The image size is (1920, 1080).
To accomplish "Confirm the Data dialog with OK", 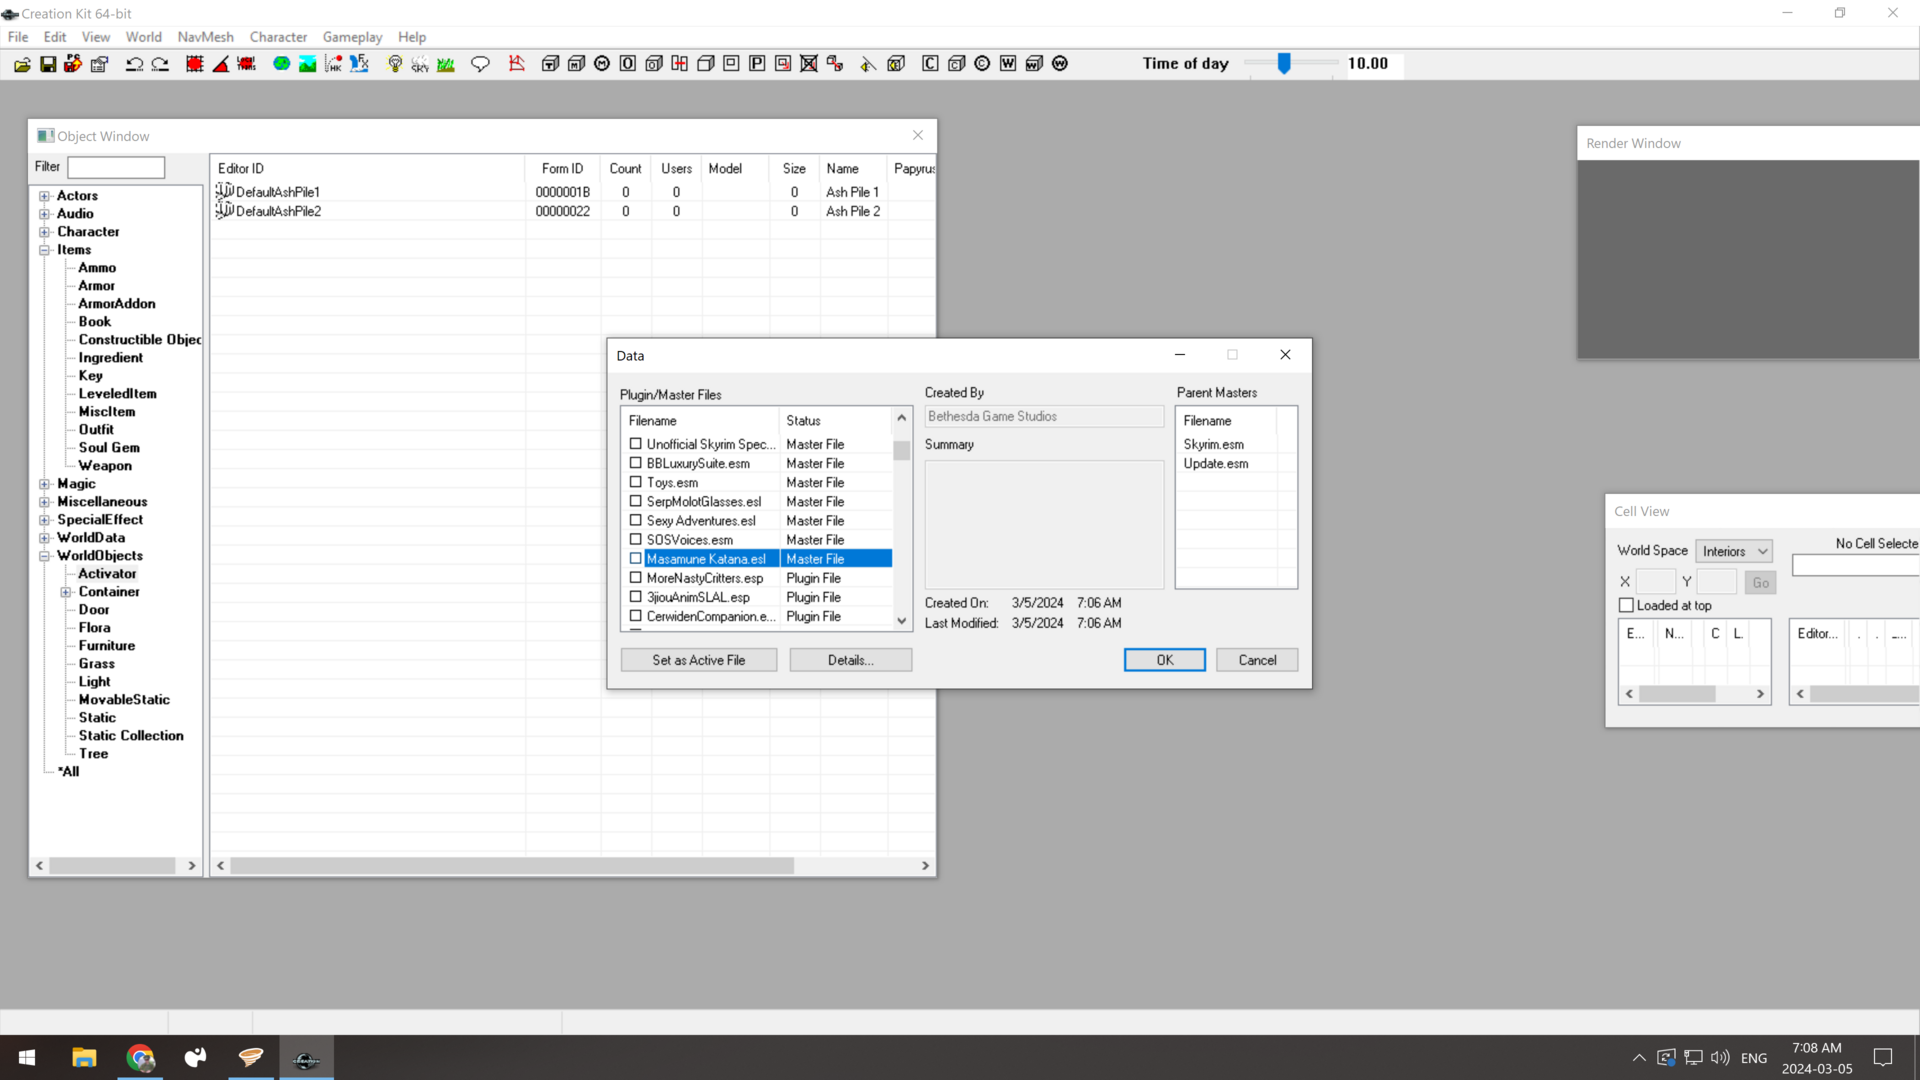I will pos(1165,660).
